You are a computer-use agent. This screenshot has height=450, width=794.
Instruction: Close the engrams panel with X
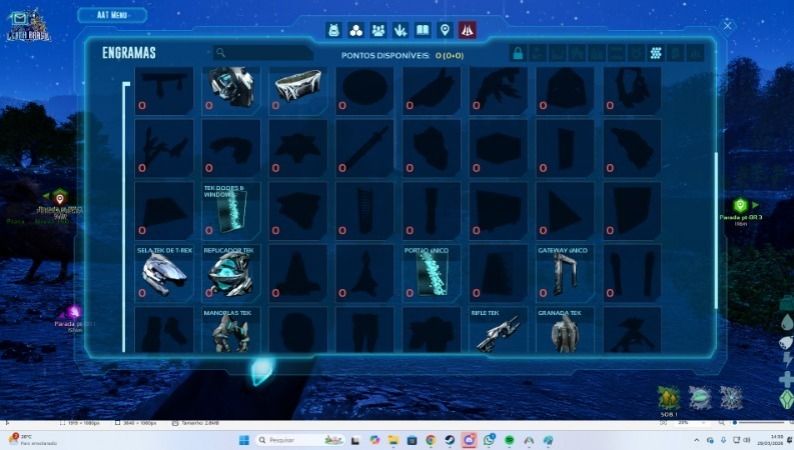[728, 26]
